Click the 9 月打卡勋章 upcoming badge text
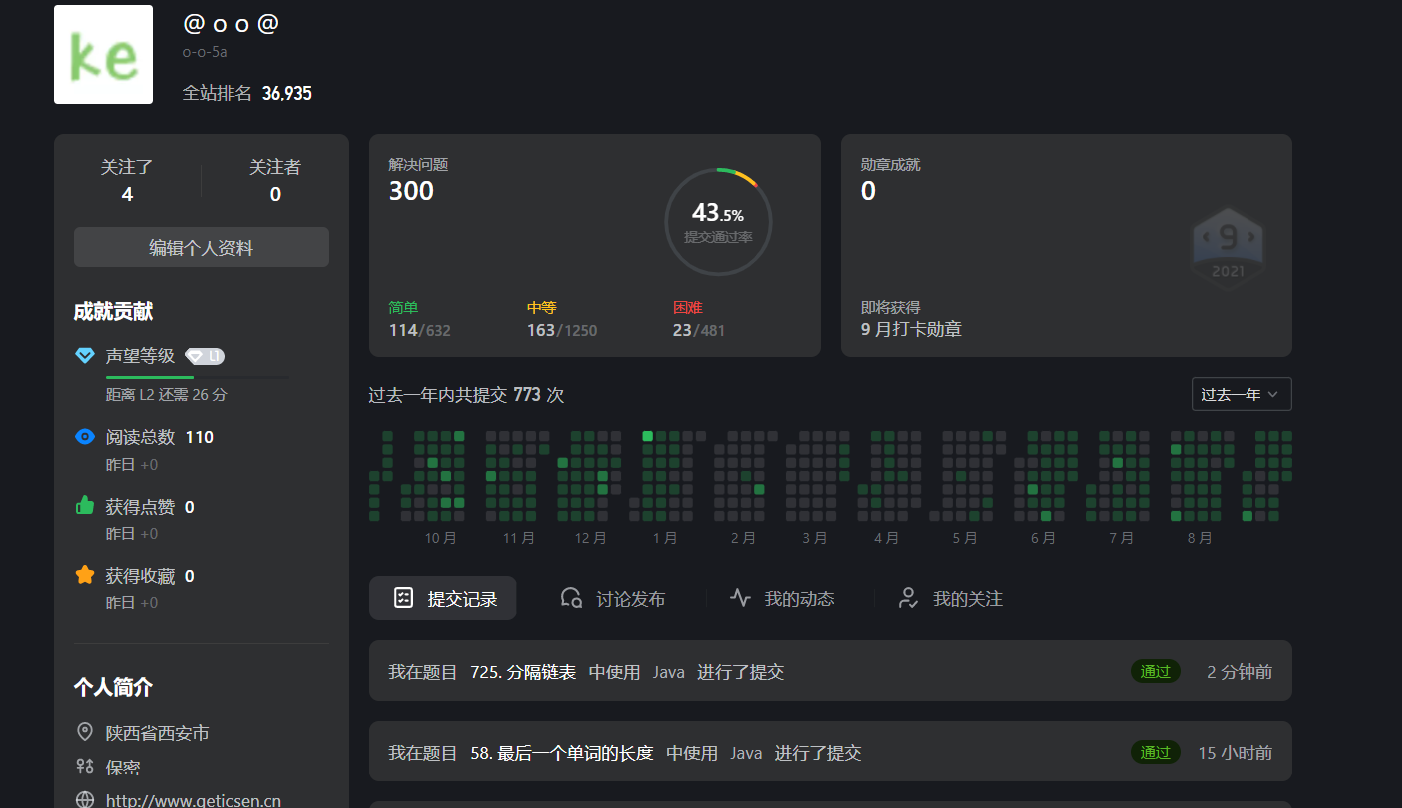Screen dimensions: 1402x808 (x=911, y=329)
